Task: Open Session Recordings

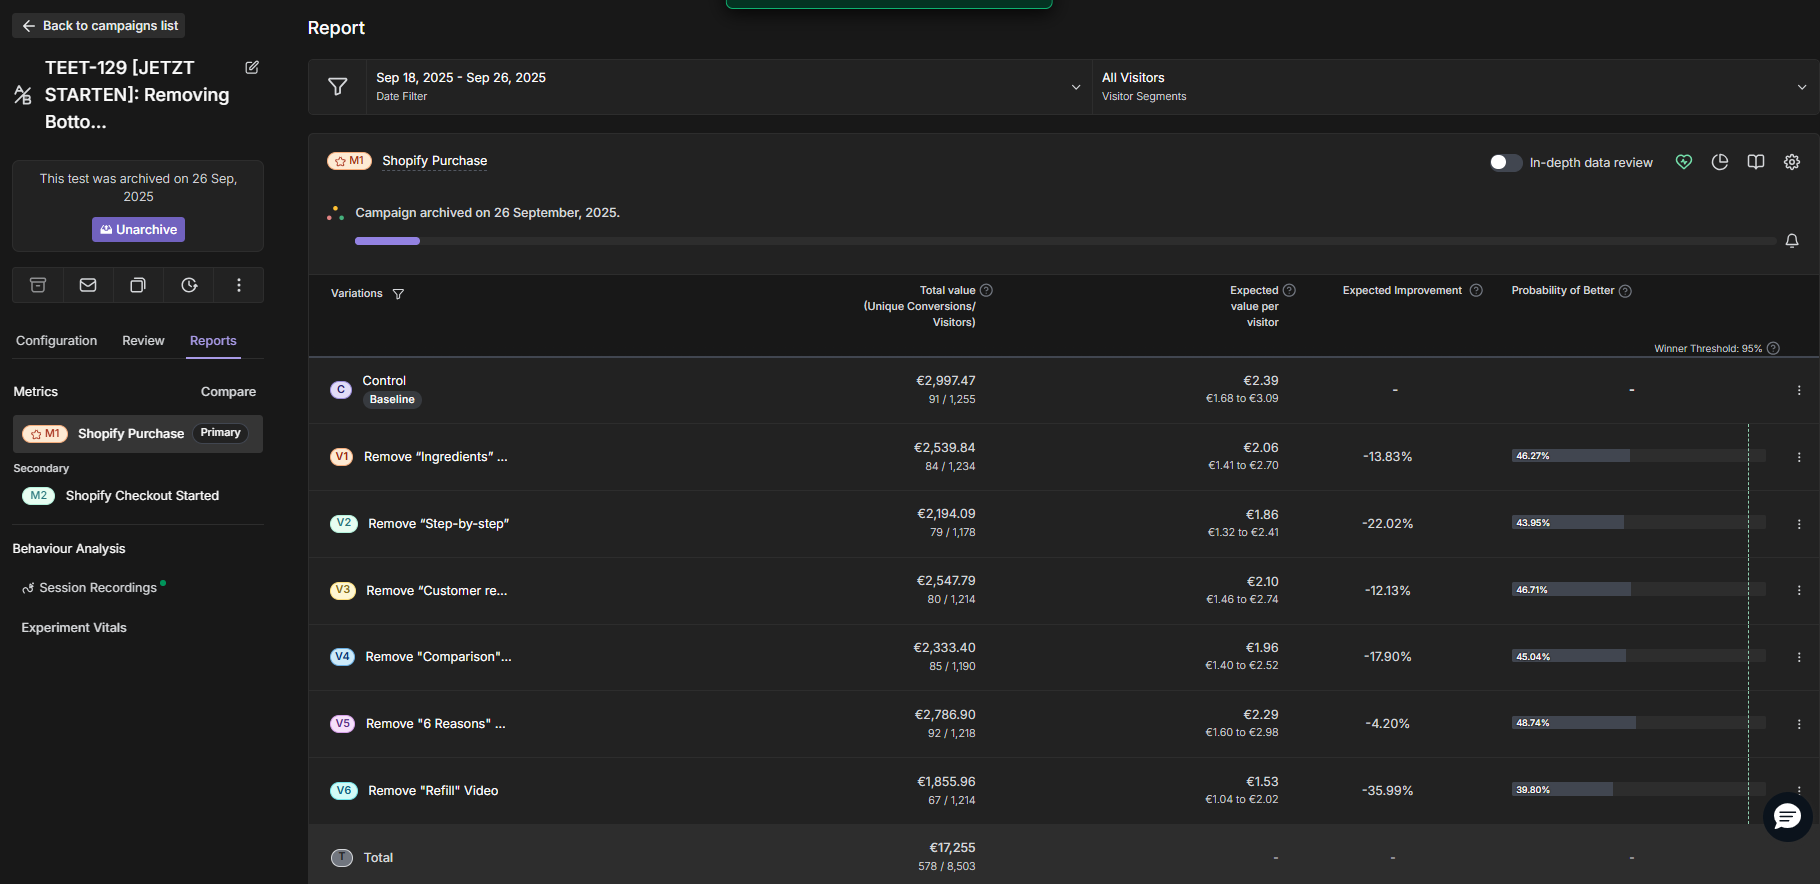Action: coord(97,588)
